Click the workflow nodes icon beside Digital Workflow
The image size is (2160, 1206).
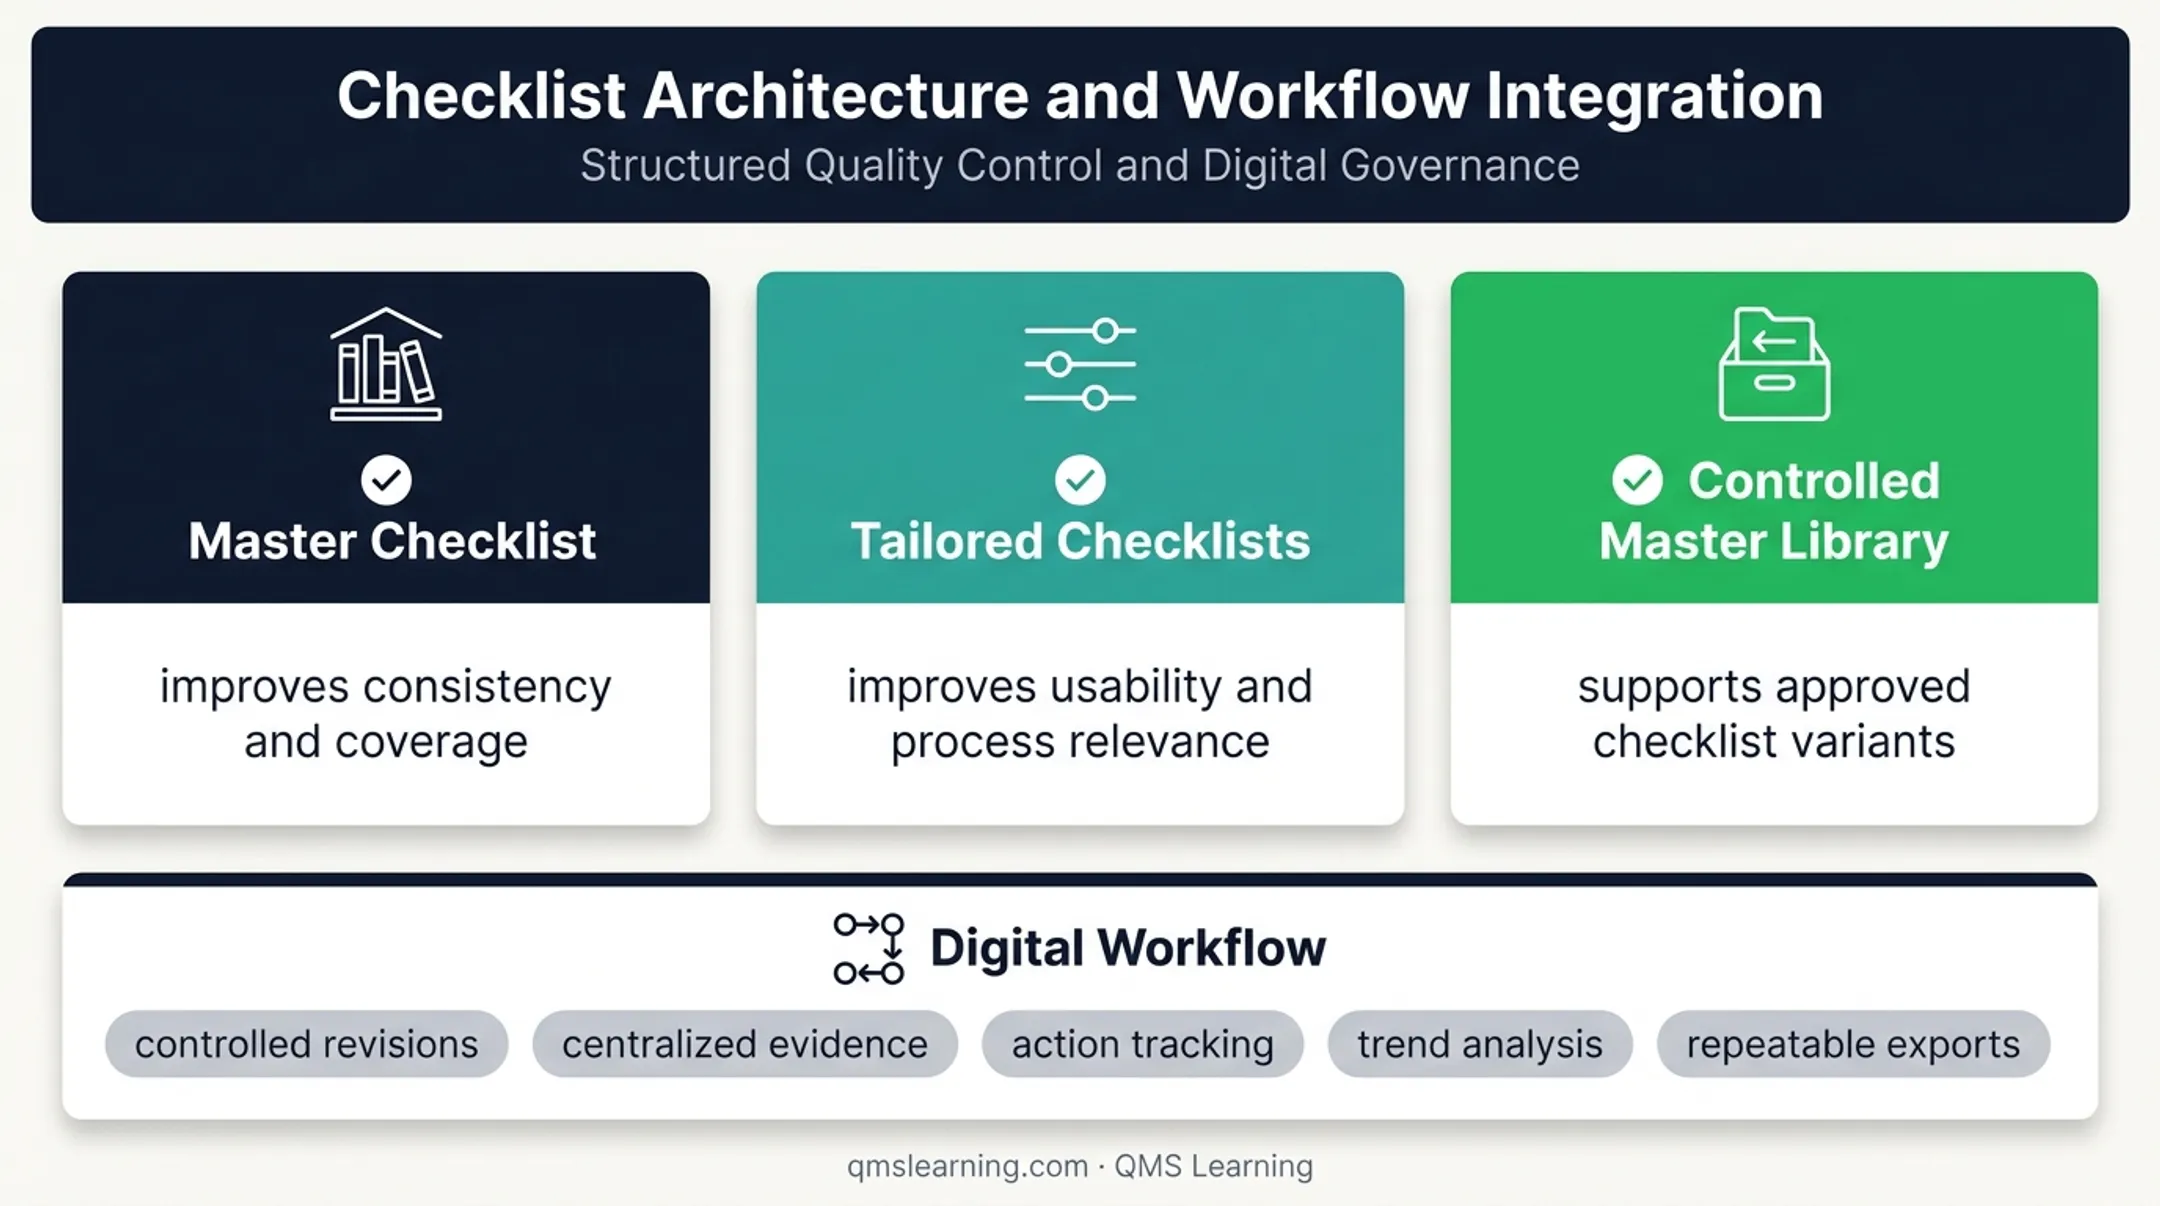point(869,948)
